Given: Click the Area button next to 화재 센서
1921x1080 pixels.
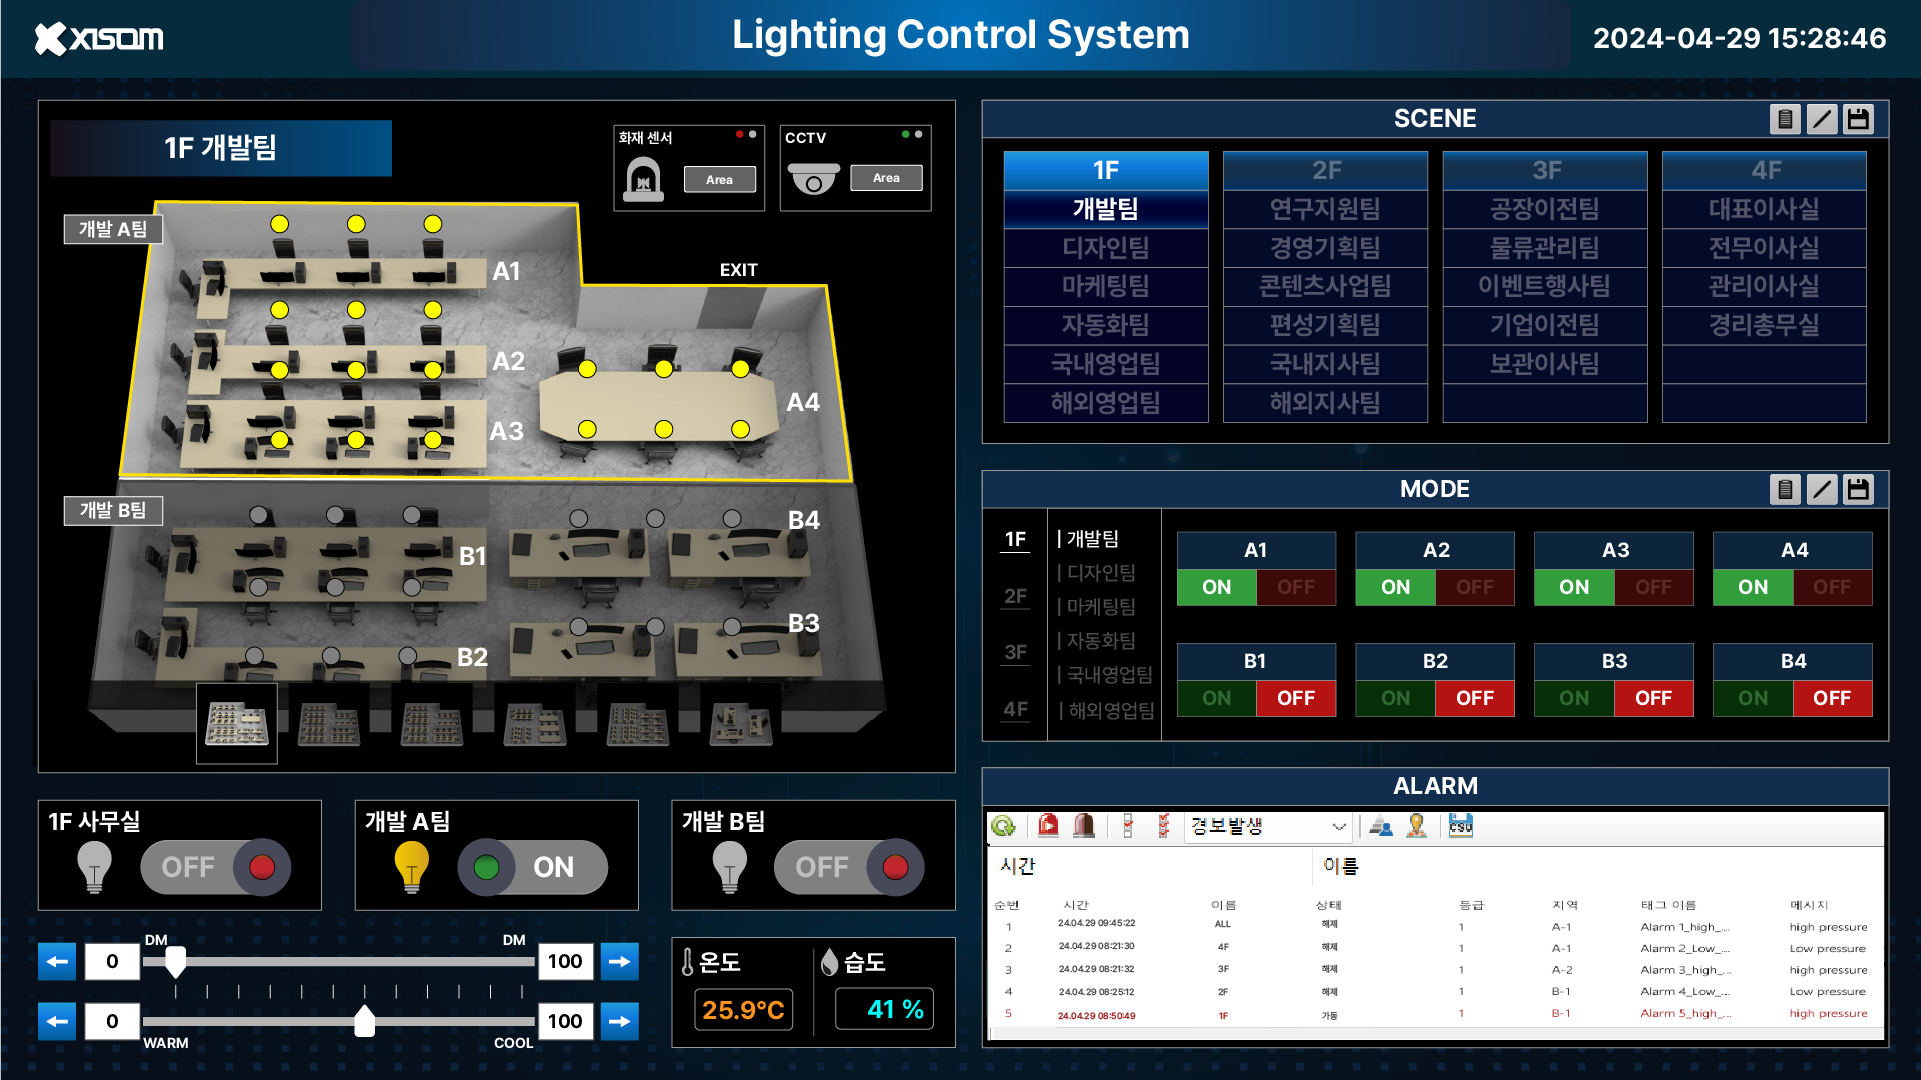Looking at the screenshot, I should pyautogui.click(x=719, y=179).
